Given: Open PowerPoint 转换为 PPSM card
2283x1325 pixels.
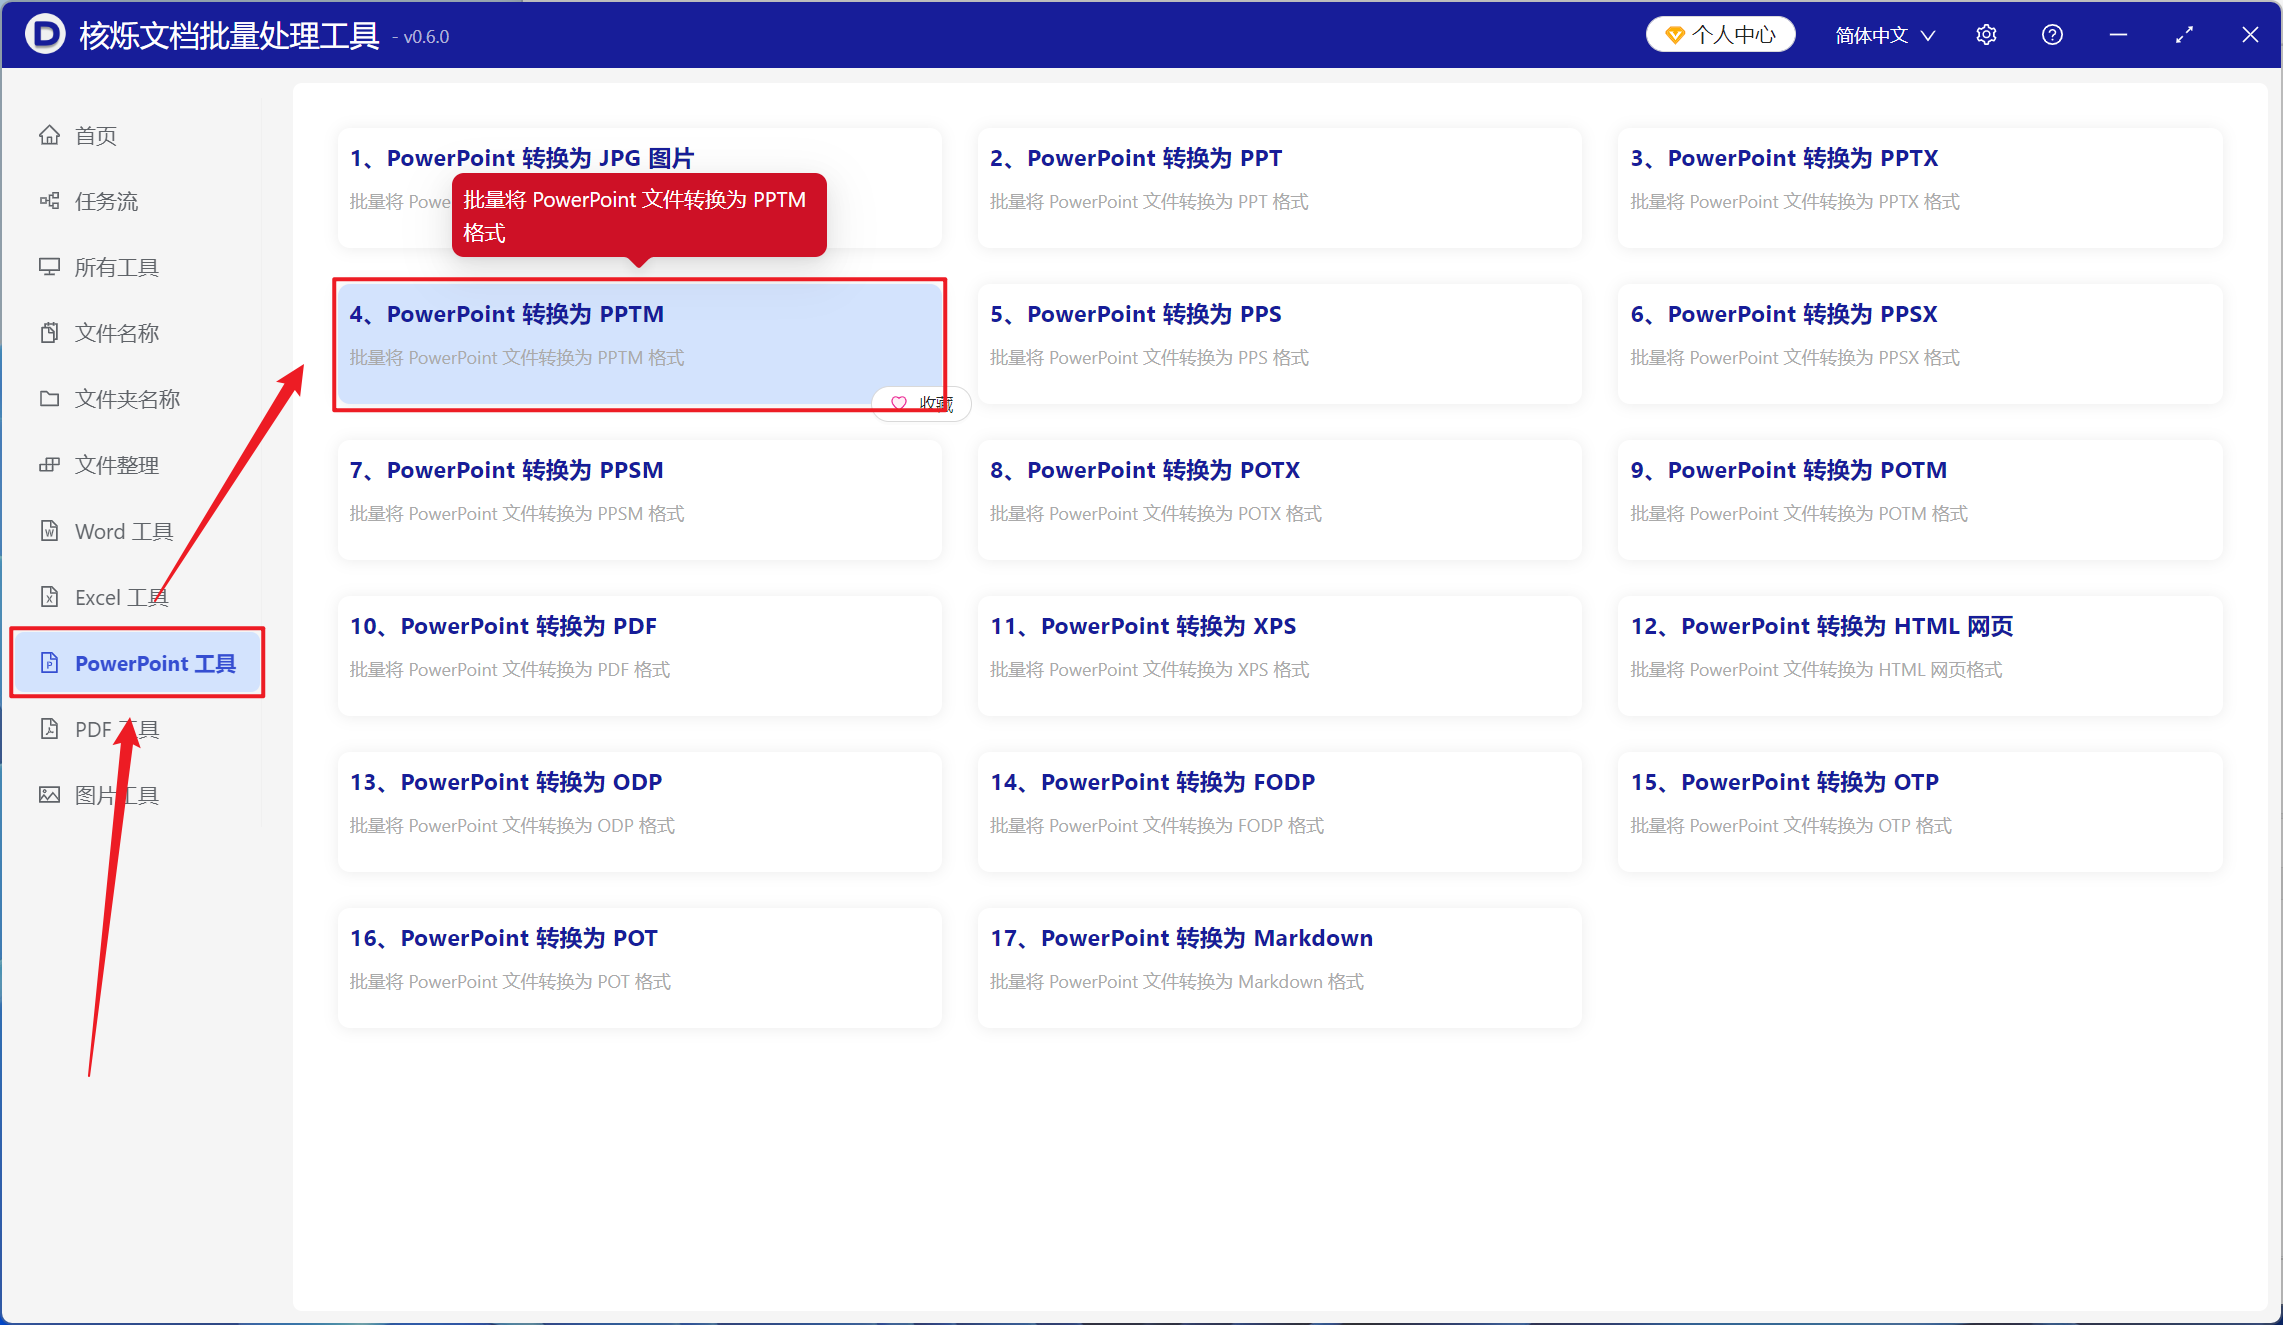Looking at the screenshot, I should (640, 499).
